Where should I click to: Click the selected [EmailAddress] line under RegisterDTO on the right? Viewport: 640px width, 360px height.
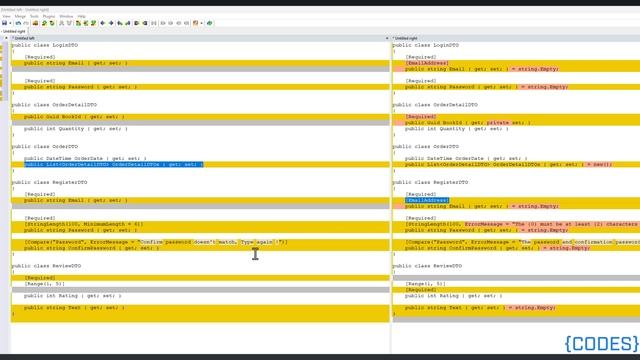click(427, 200)
